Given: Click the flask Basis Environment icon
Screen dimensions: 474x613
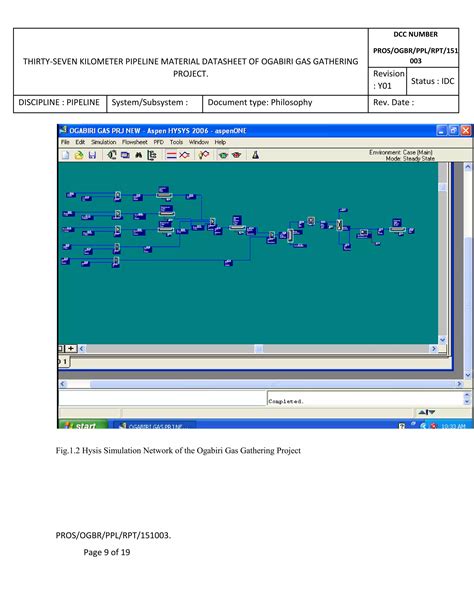Looking at the screenshot, I should pos(255,155).
